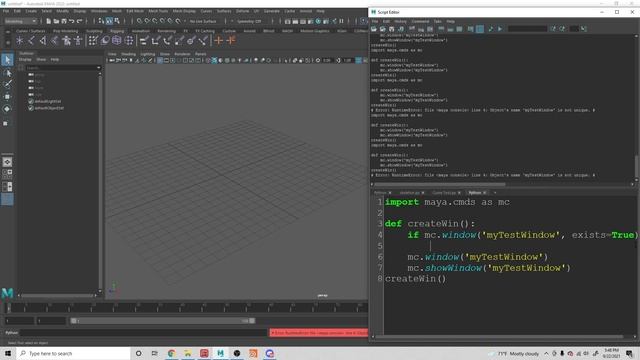Click the Outliner search field
Screen dimensions: 640x360
[x=61, y=68]
